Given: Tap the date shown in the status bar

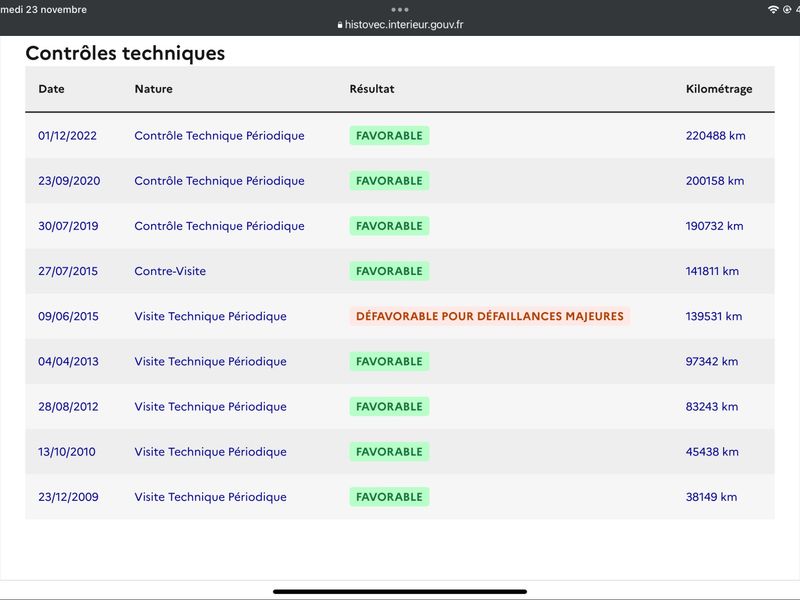Looking at the screenshot, I should 43,10.
